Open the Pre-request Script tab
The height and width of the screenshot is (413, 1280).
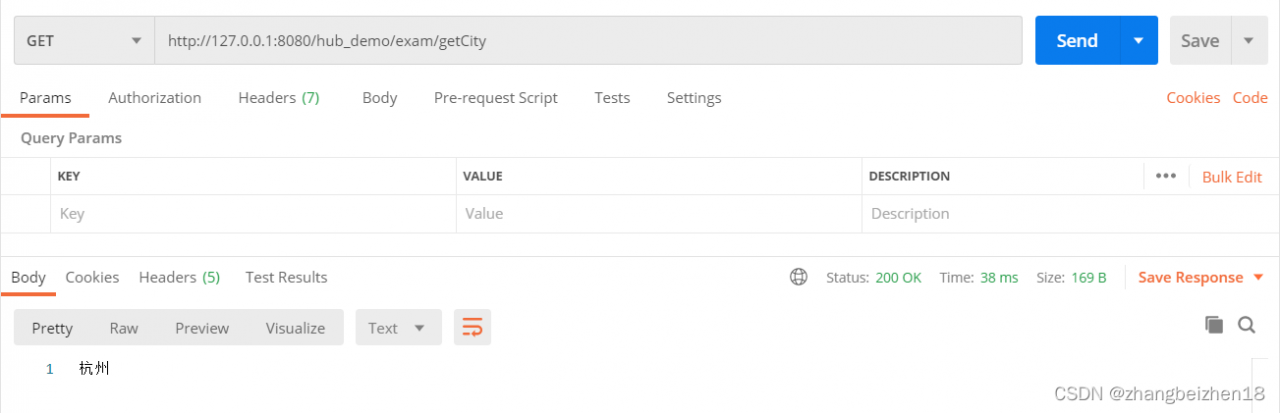pyautogui.click(x=495, y=98)
